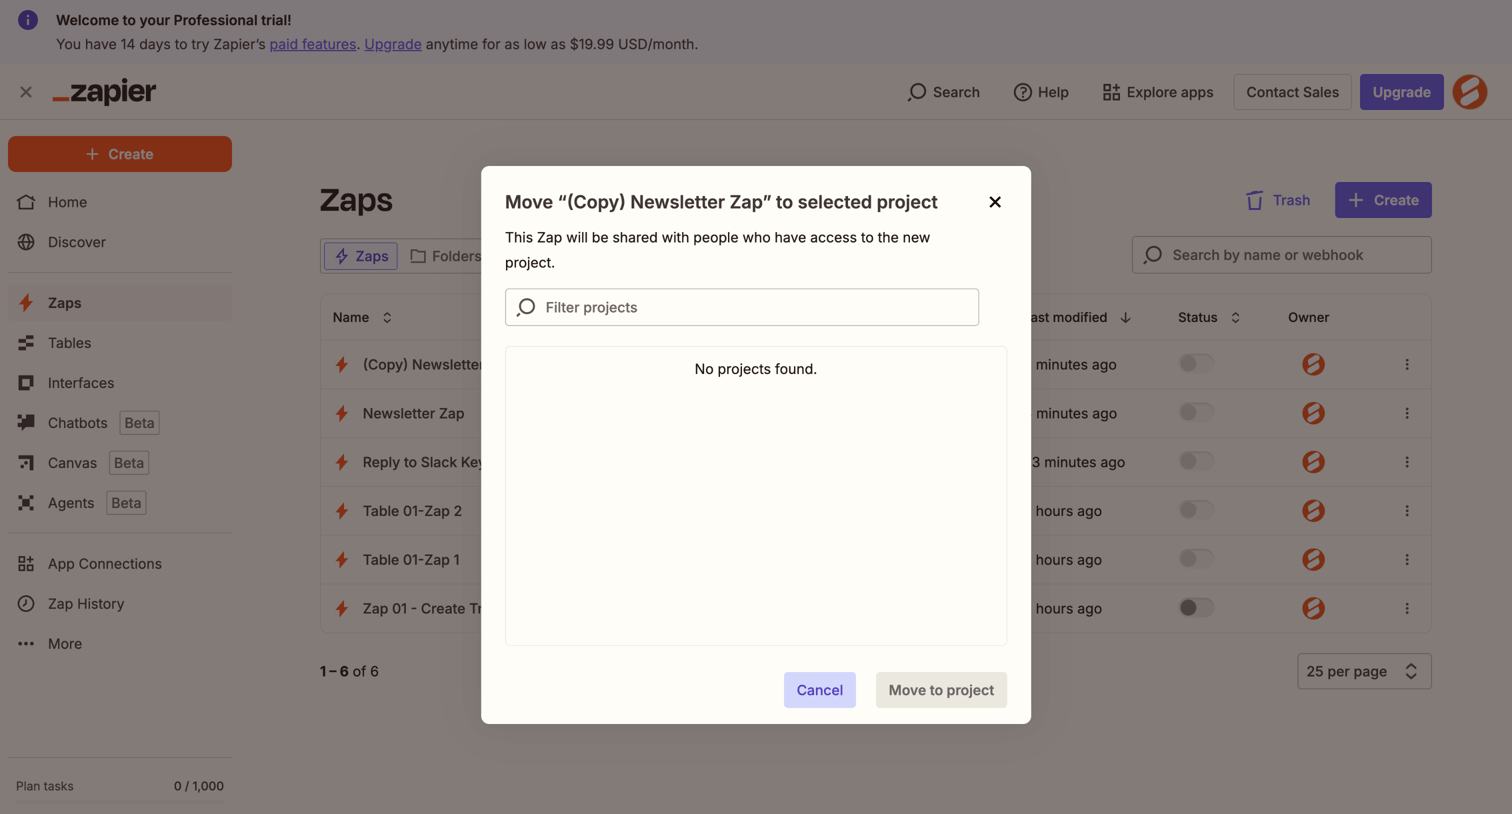Click the purple Upgrade button
Viewport: 1512px width, 814px height.
[1401, 92]
